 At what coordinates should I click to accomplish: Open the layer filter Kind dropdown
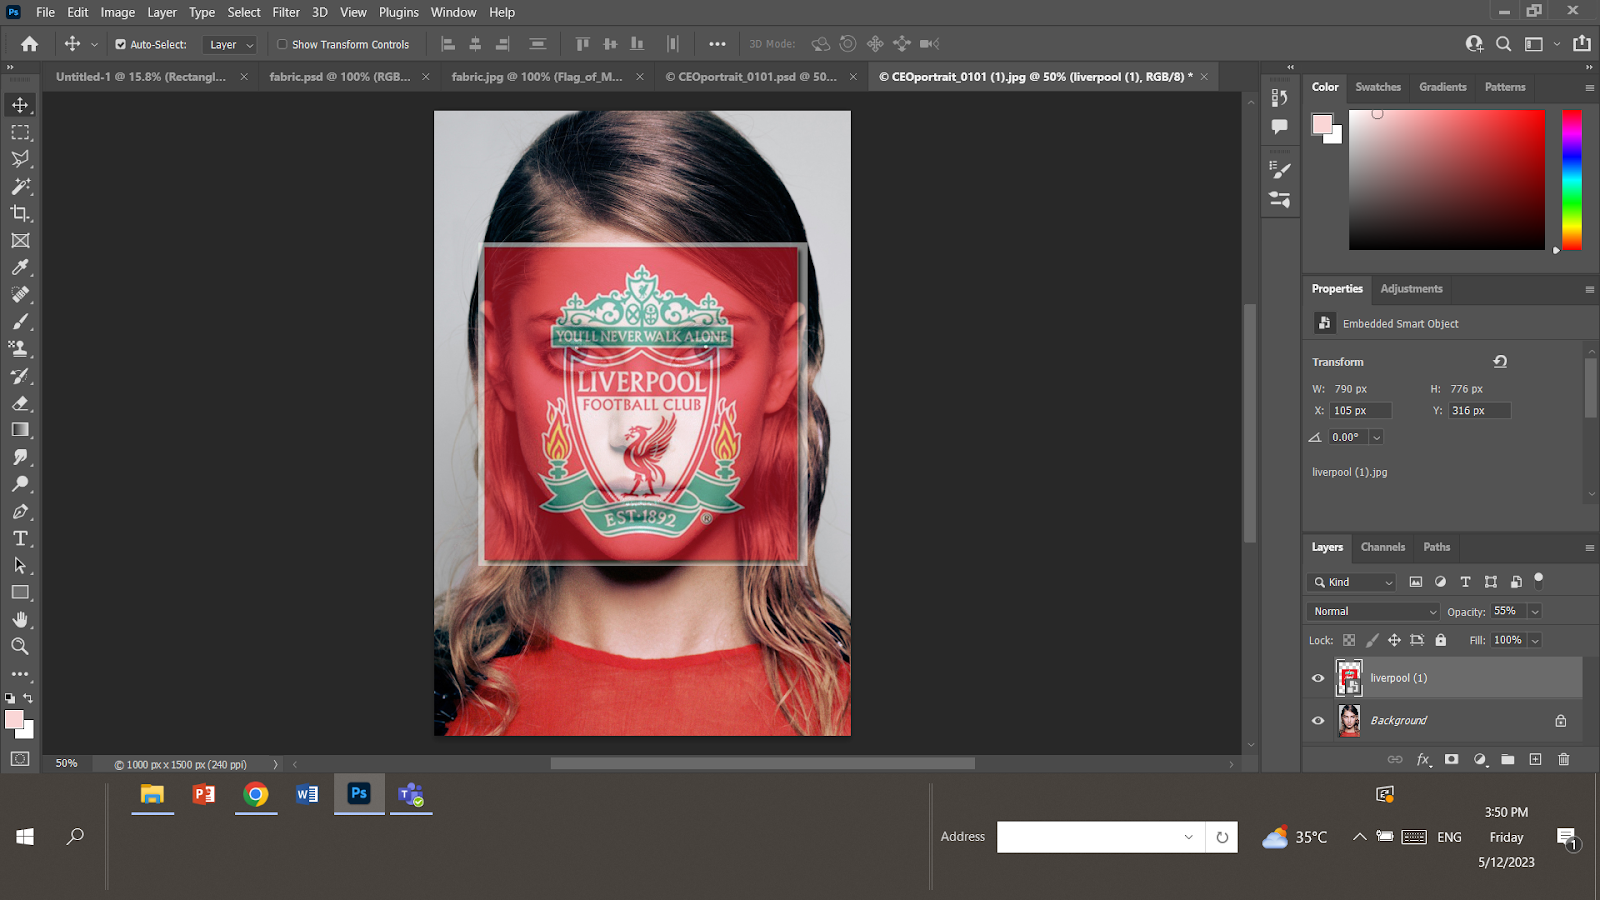point(1353,582)
